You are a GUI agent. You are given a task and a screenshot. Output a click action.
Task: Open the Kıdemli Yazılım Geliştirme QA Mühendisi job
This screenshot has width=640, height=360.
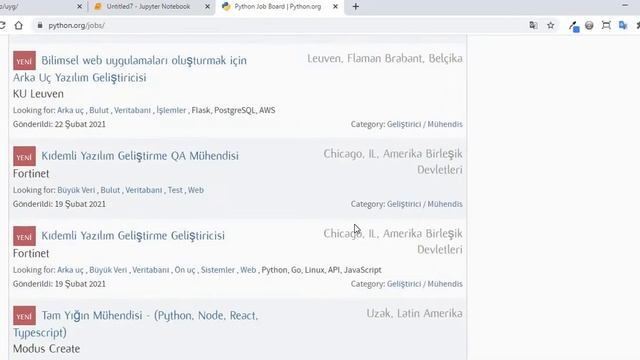(x=140, y=156)
